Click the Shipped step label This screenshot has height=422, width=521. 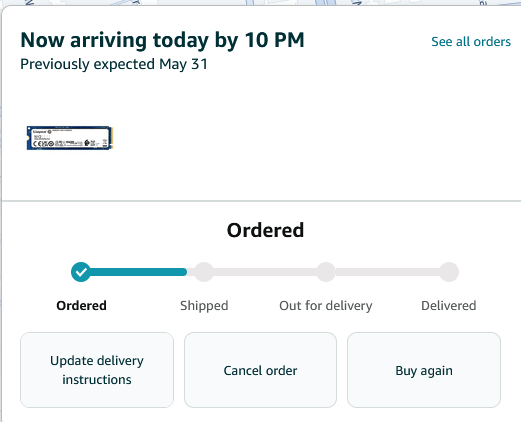204,306
